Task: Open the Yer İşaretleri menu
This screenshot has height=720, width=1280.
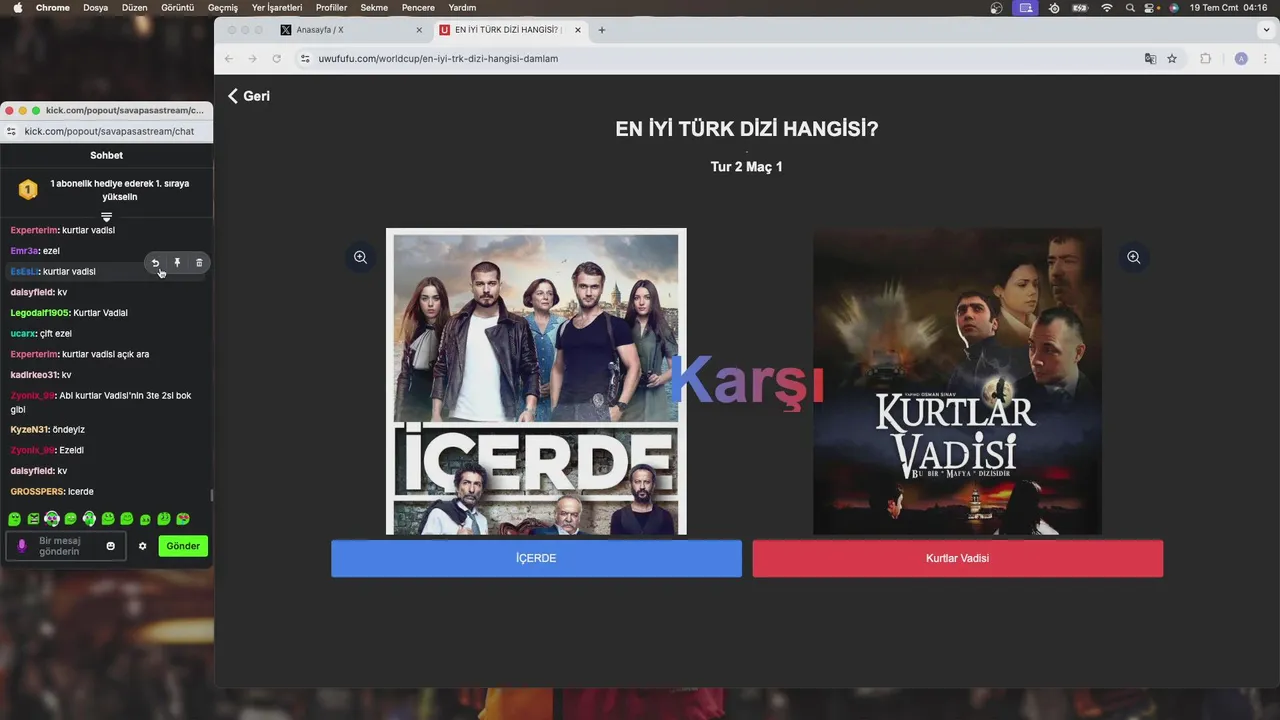Action: (x=276, y=8)
